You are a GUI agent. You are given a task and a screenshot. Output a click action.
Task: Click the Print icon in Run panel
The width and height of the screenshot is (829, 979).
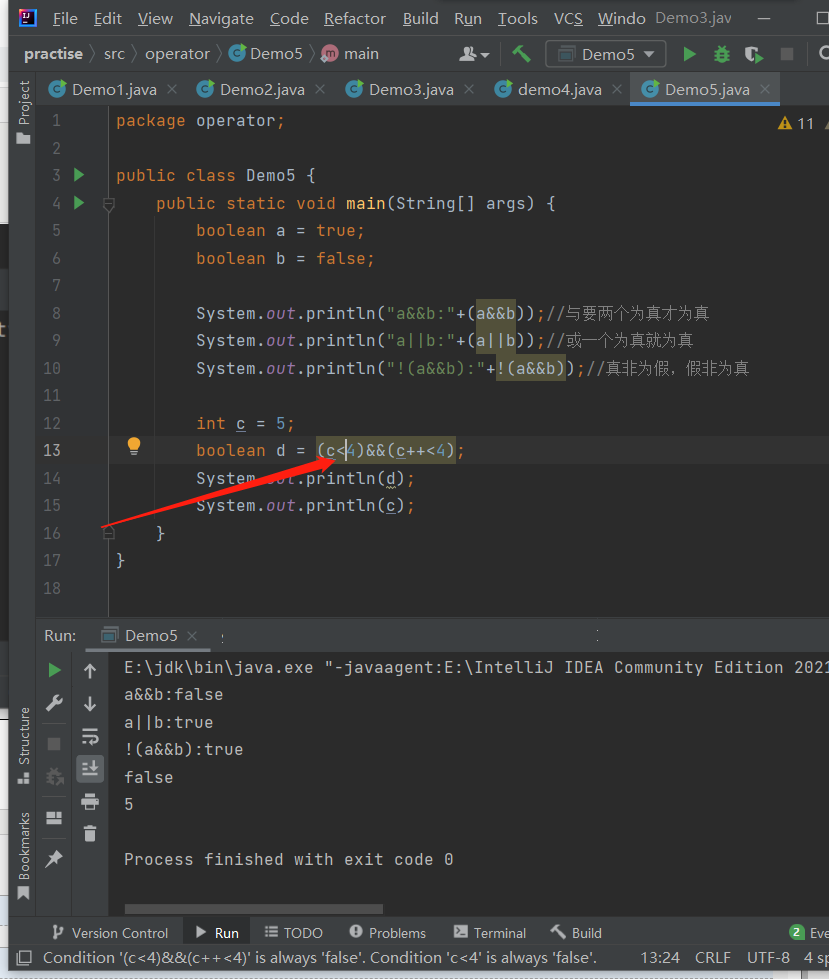tap(90, 801)
